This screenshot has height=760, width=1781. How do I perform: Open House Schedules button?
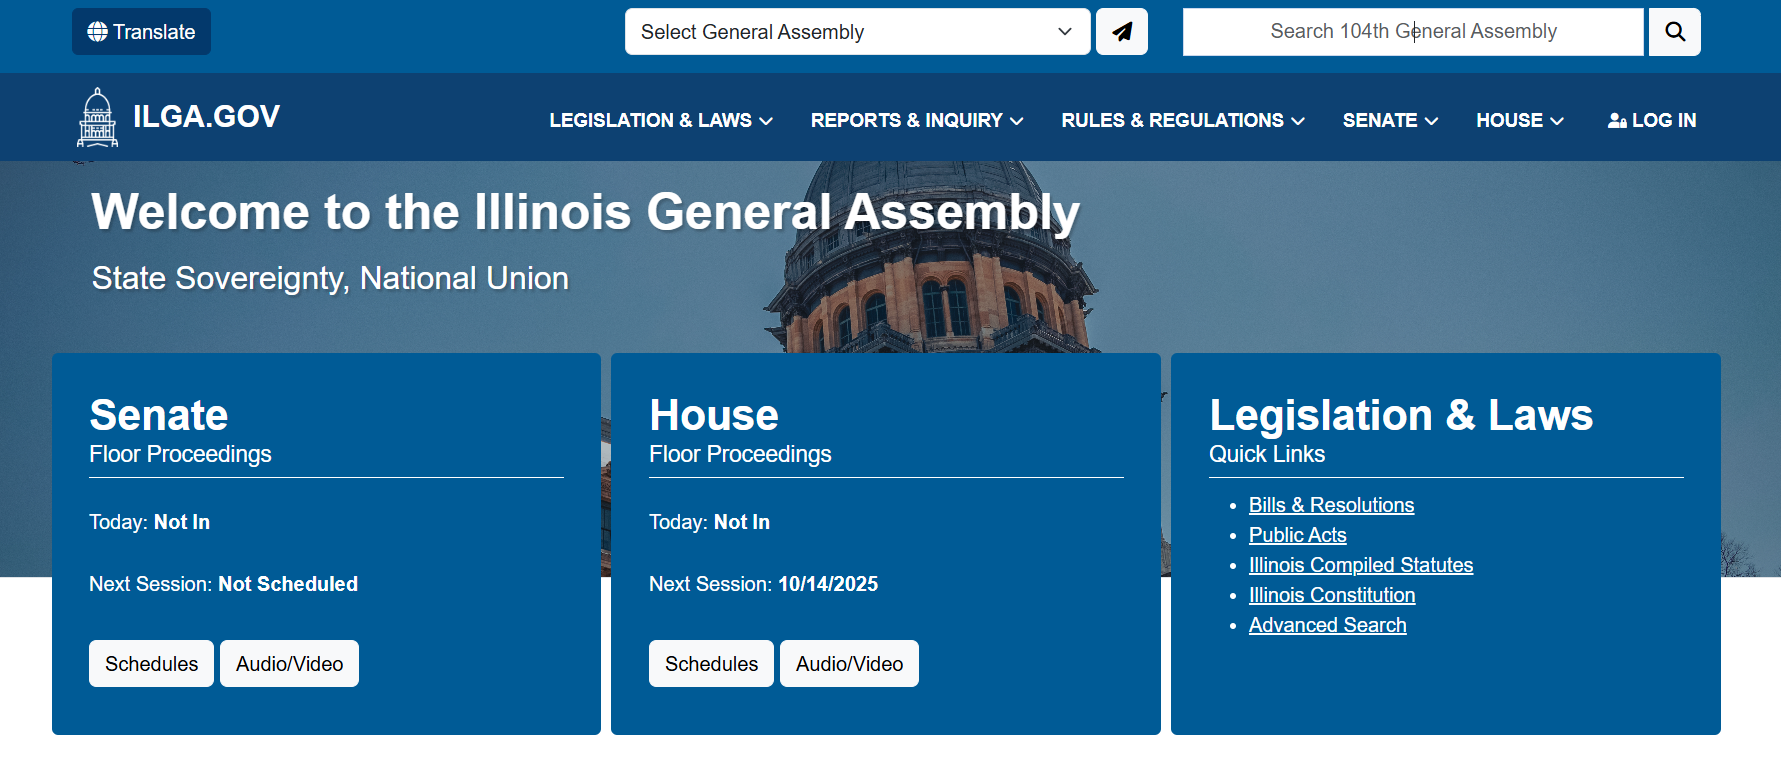point(712,664)
